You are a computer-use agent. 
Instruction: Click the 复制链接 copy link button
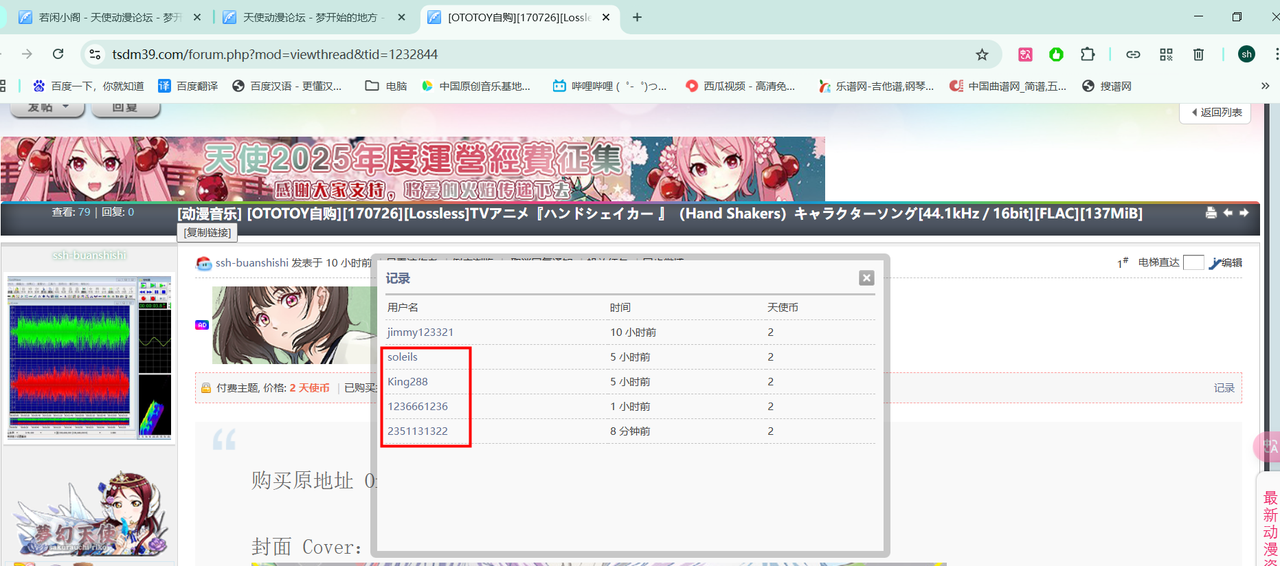[x=208, y=233]
